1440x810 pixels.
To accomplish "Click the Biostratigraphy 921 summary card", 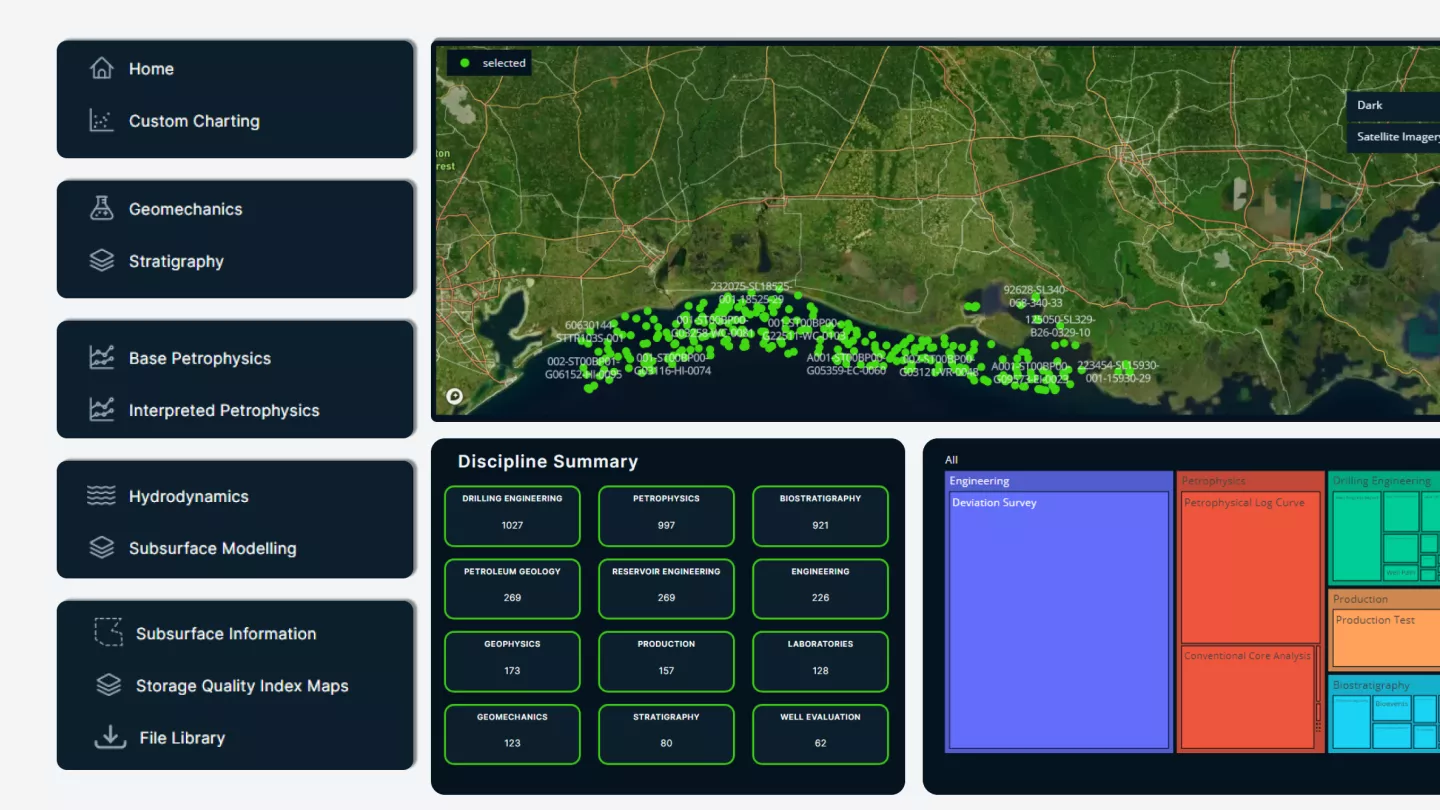I will click(820, 516).
